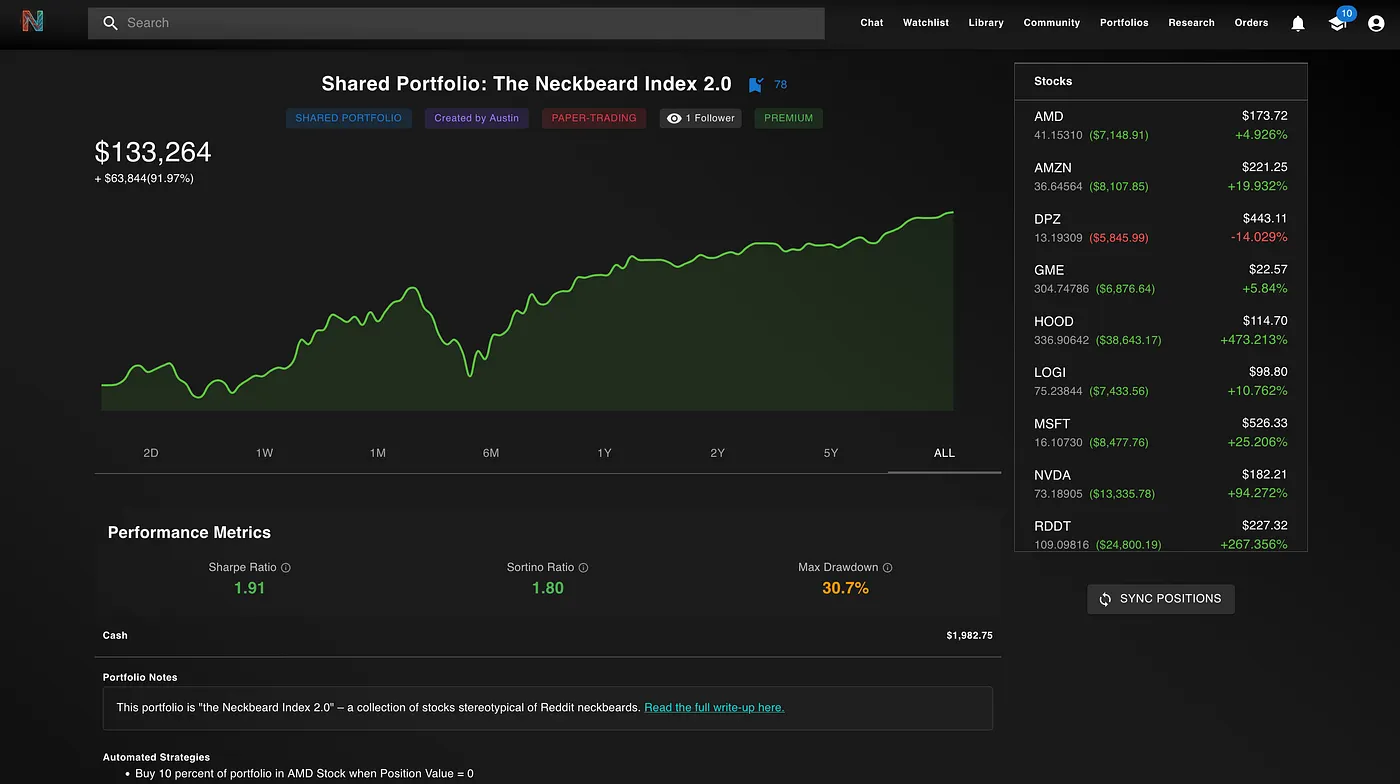Open the Research page
The width and height of the screenshot is (1400, 784).
point(1192,23)
